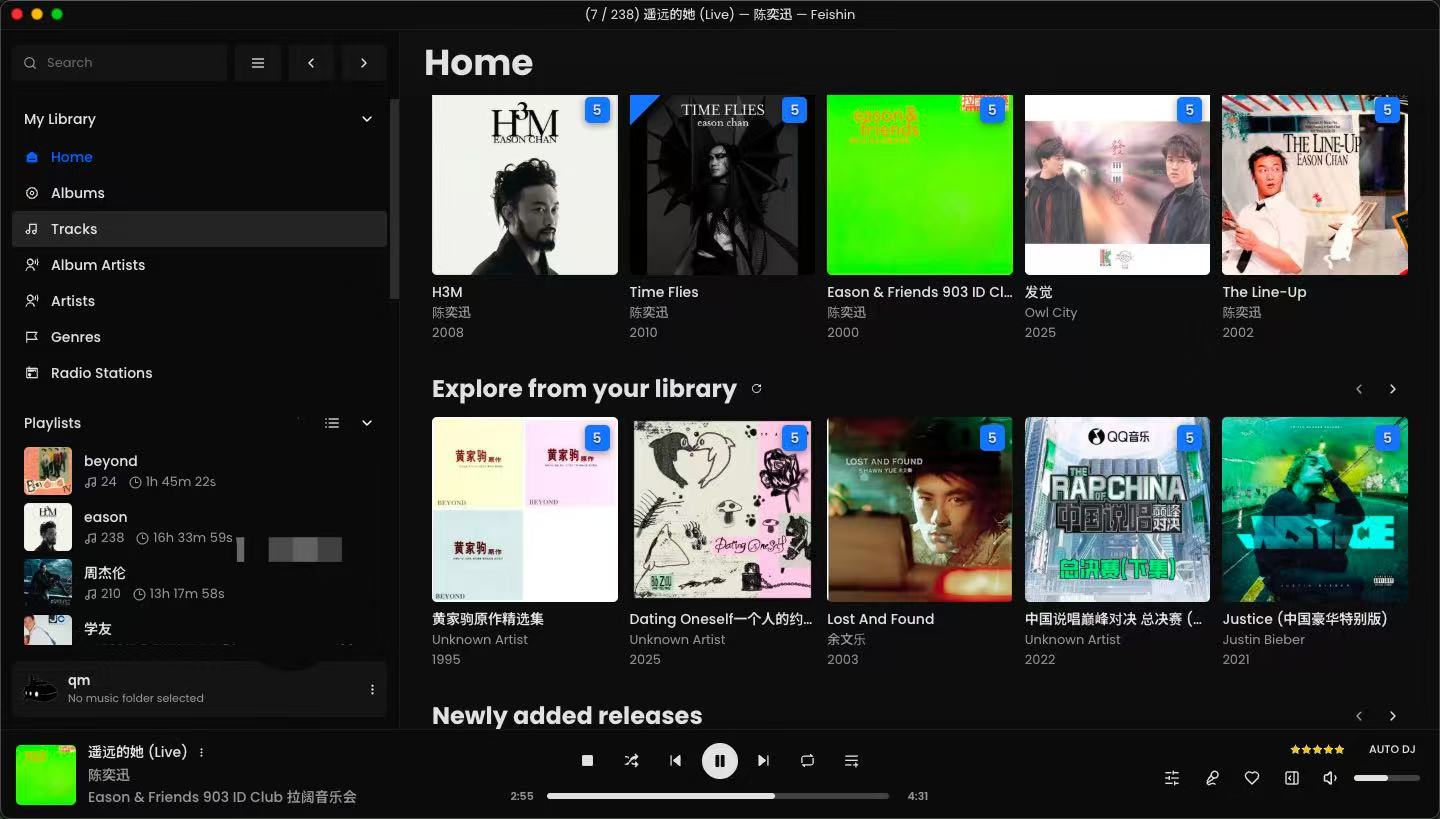Viewport: 1440px width, 819px height.
Task: Open the Rap of China album cover
Action: 1117,509
